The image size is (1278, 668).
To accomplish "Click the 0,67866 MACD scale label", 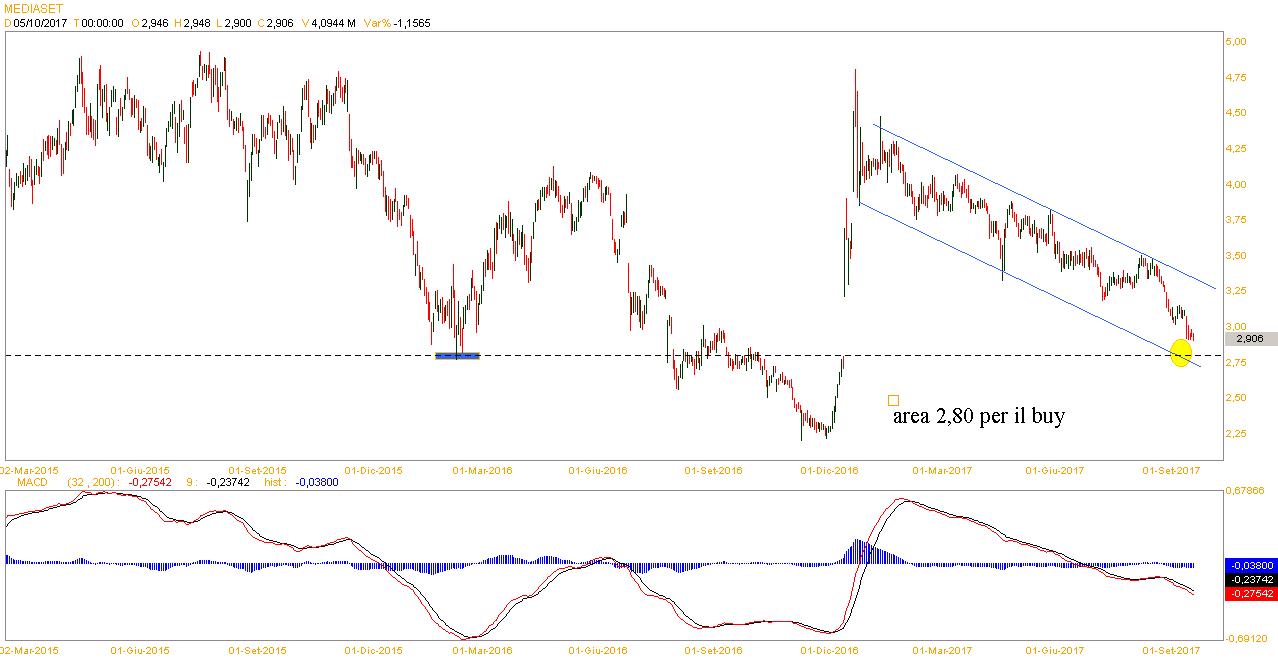I will 1246,491.
